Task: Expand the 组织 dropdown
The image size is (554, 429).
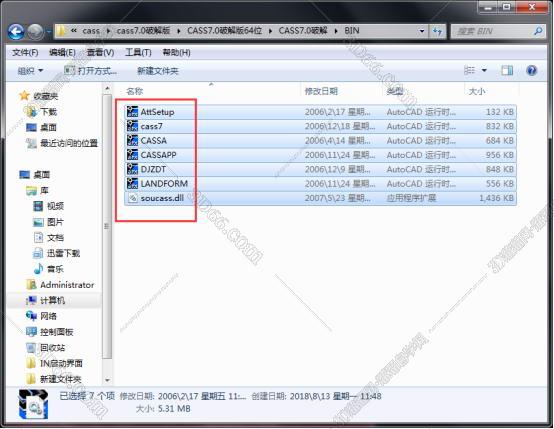Action: click(x=30, y=71)
